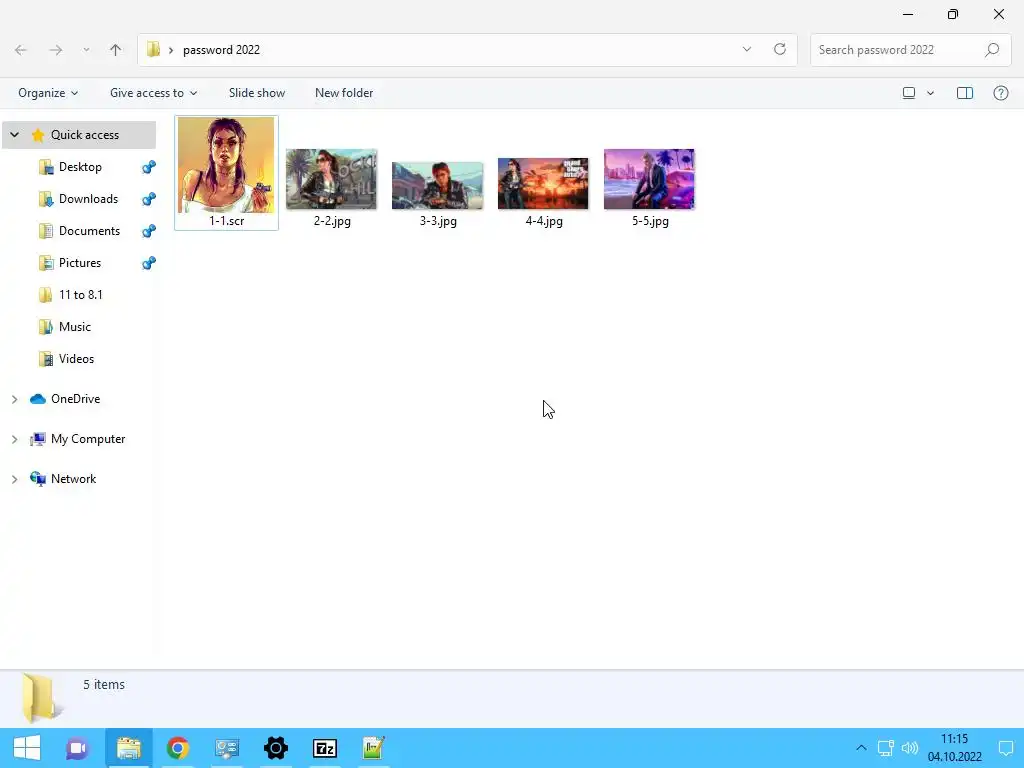1024x768 pixels.
Task: Click password 2022 in the address bar
Action: tap(221, 50)
